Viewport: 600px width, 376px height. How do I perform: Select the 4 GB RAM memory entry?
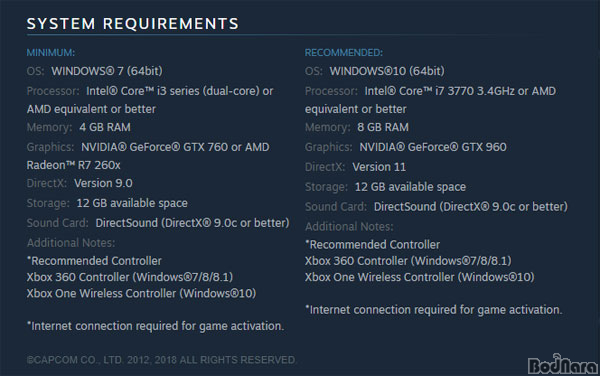coord(105,127)
